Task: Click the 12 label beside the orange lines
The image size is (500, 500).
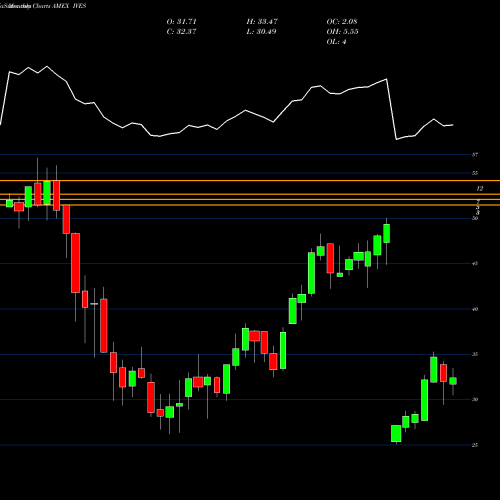Action: click(x=479, y=189)
